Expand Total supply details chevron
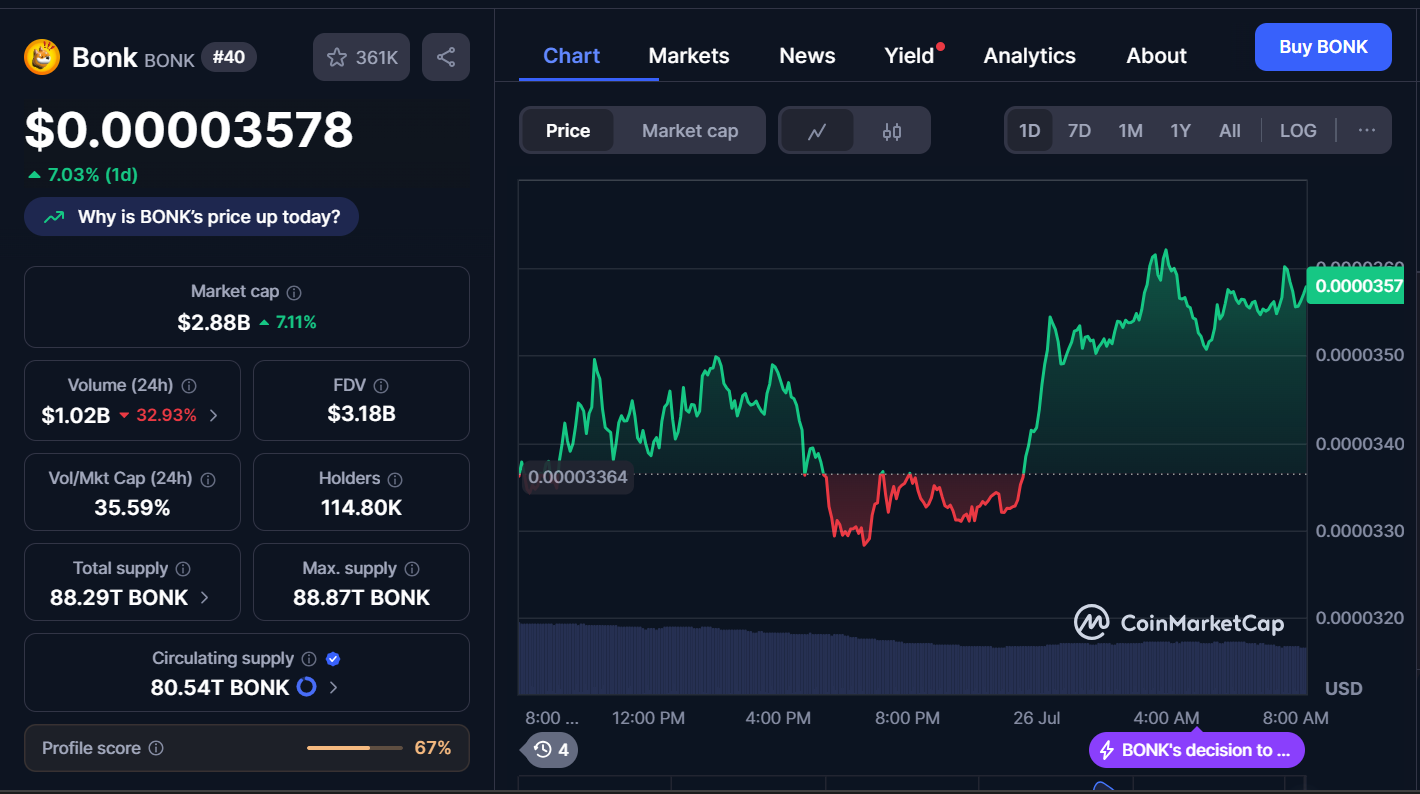This screenshot has height=794, width=1420. pos(205,597)
